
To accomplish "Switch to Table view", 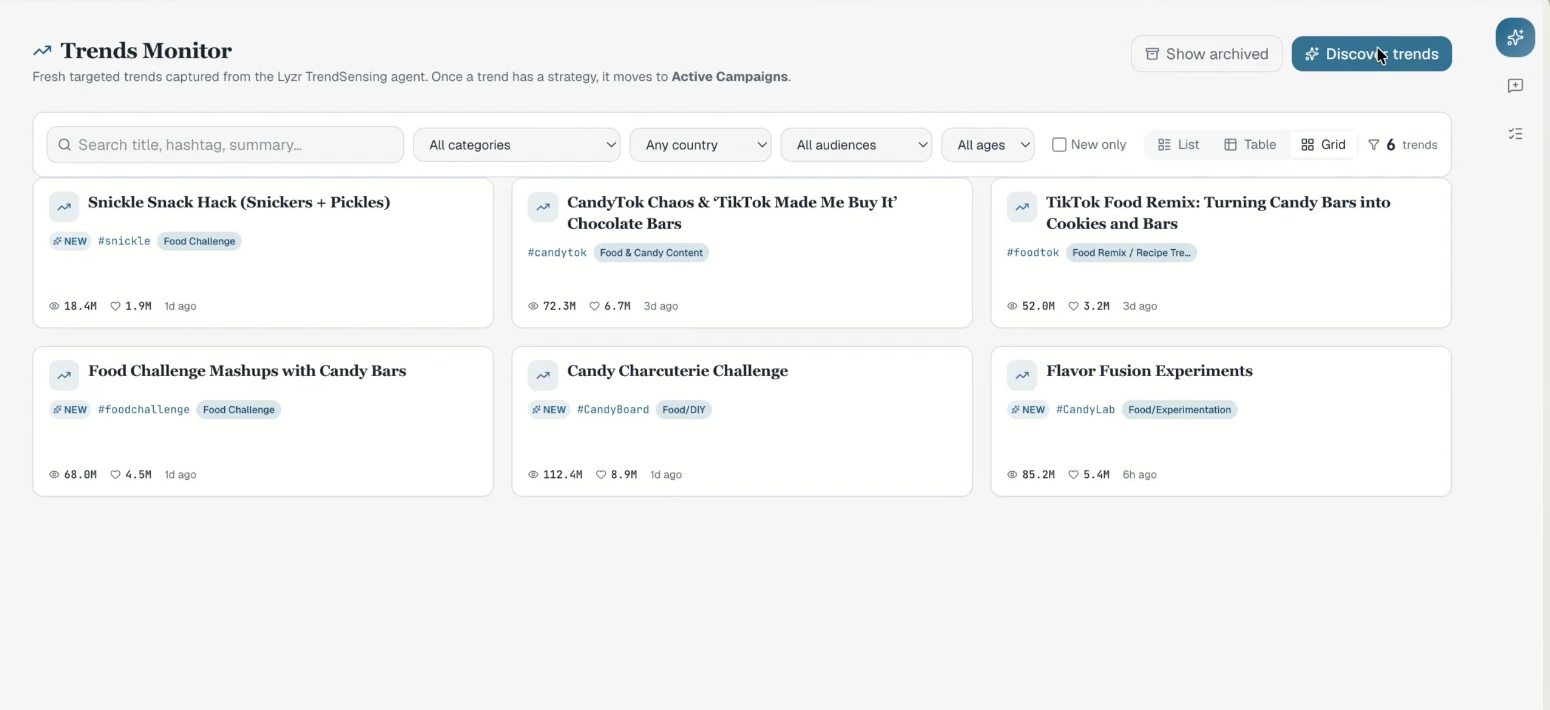I will pos(1250,145).
